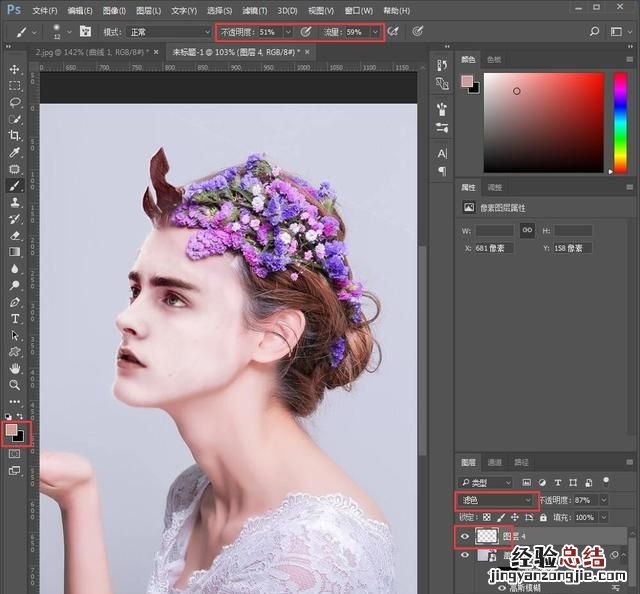Viewport: 640px width, 594px height.
Task: Click the 图层 4 layer thumbnail
Action: pyautogui.click(x=487, y=538)
